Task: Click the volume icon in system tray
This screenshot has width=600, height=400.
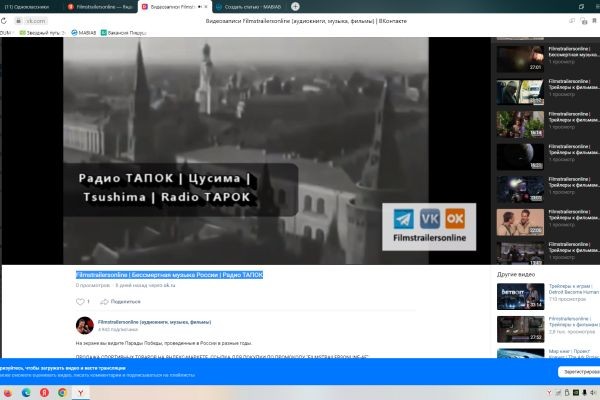Action: [x=593, y=393]
